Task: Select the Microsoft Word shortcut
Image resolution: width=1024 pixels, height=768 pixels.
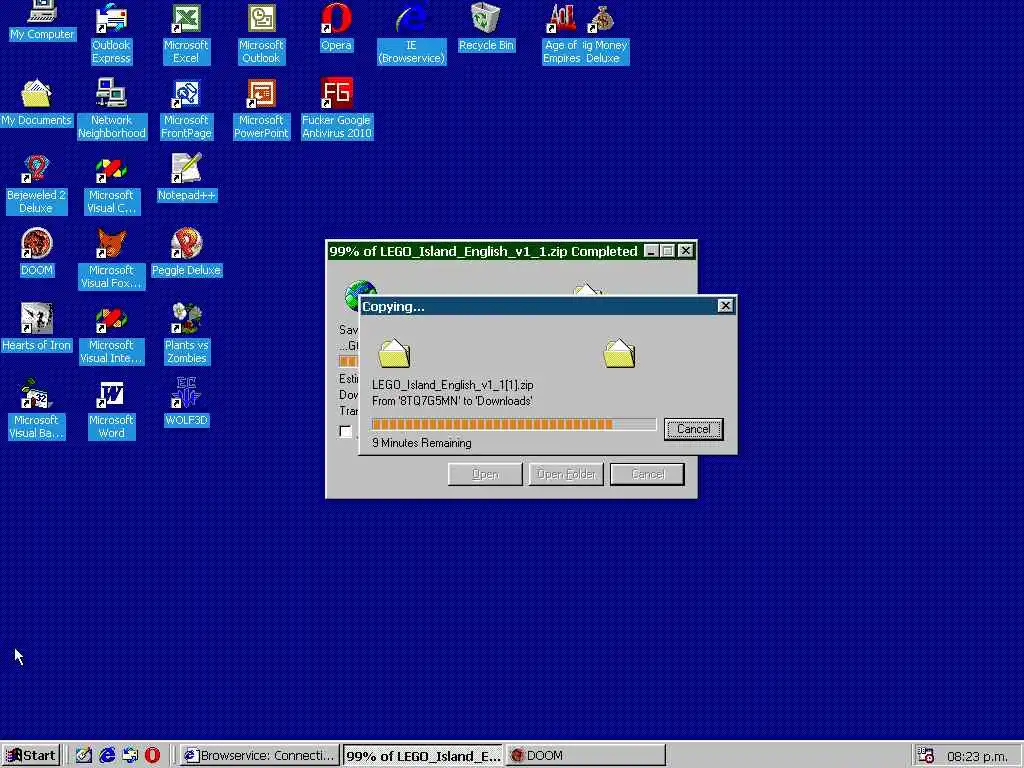Action: (111, 409)
